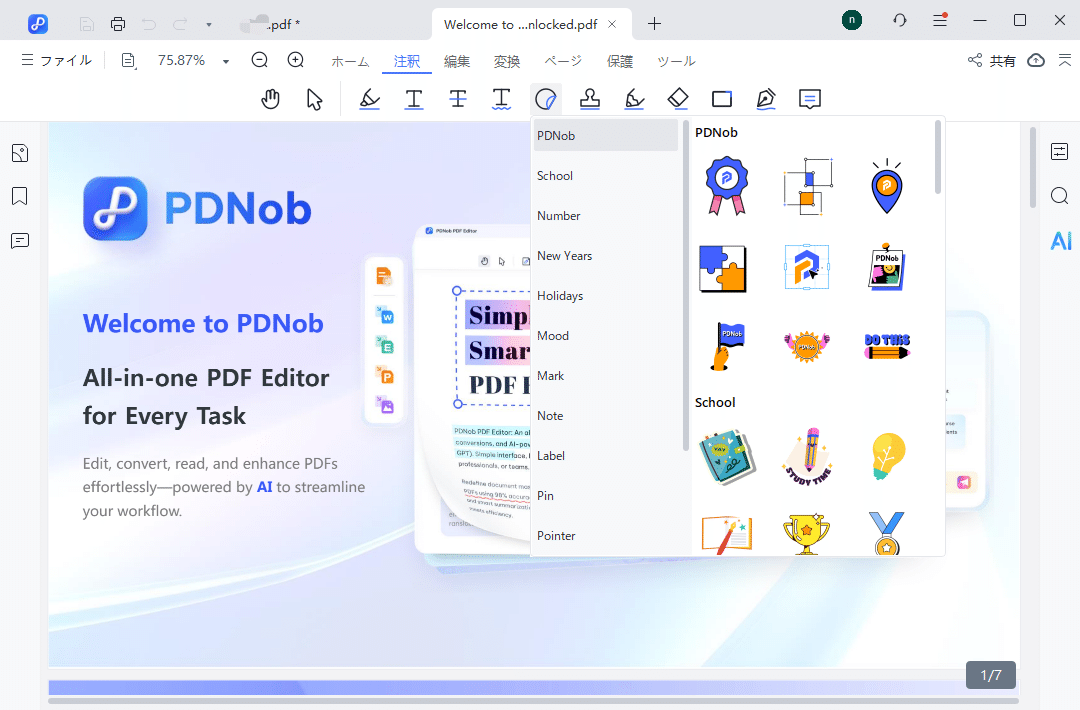1080x710 pixels.
Task: Click the 共有 share button
Action: click(x=999, y=60)
